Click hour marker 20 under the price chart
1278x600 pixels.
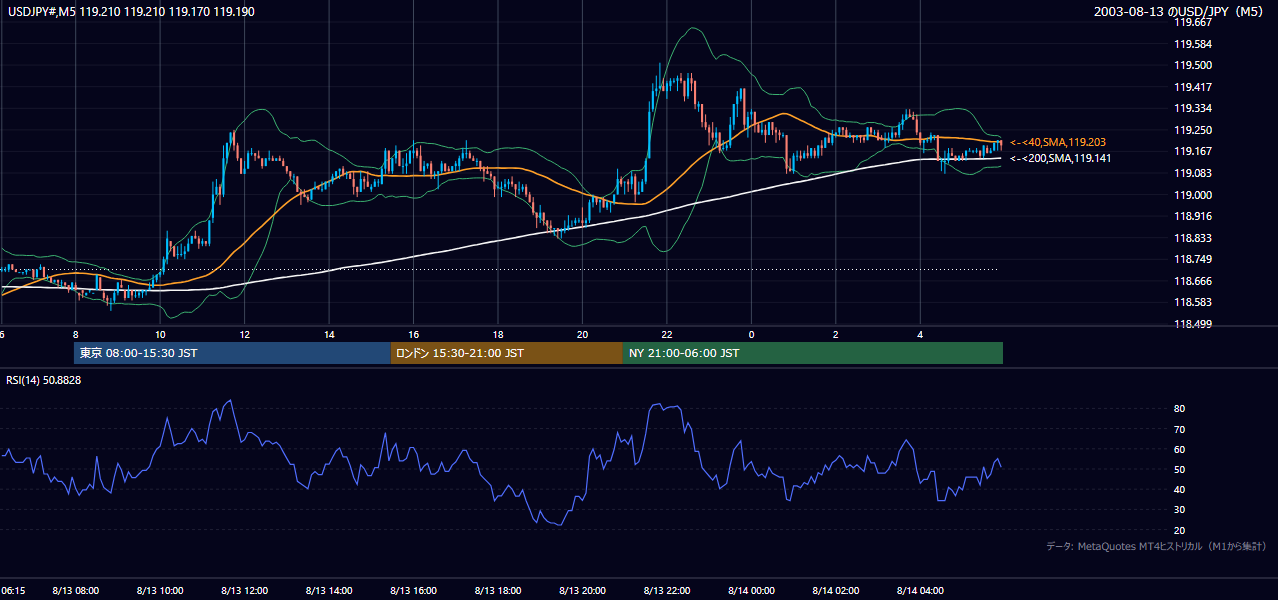pyautogui.click(x=582, y=334)
